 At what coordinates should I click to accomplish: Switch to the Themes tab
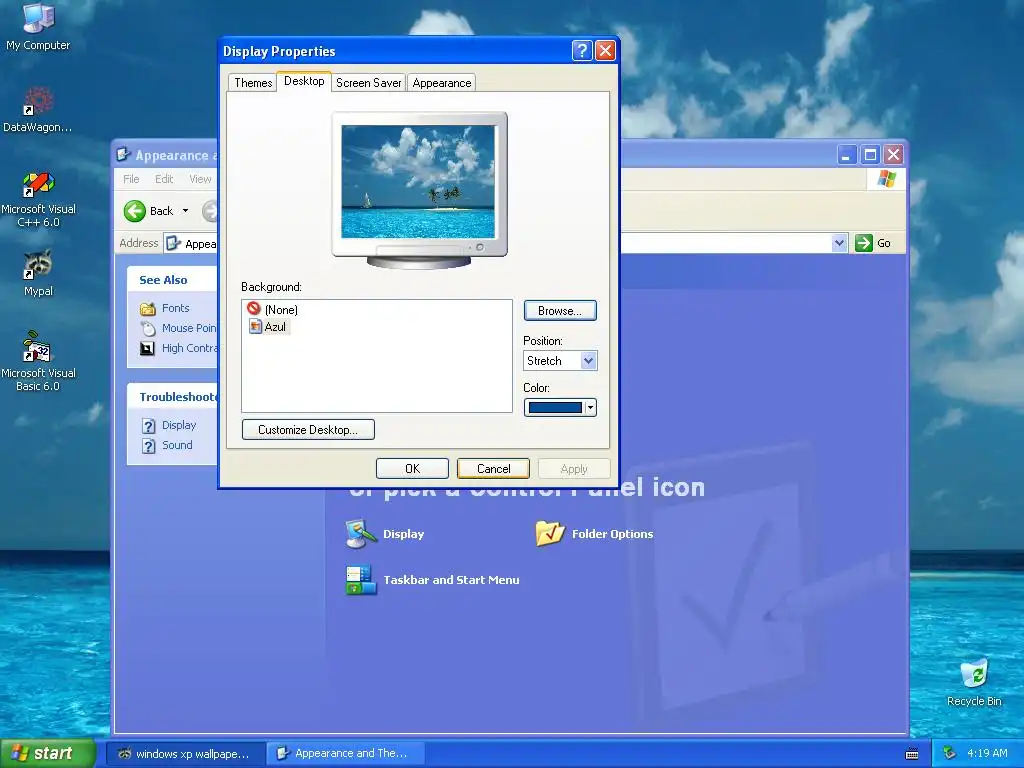(x=253, y=83)
